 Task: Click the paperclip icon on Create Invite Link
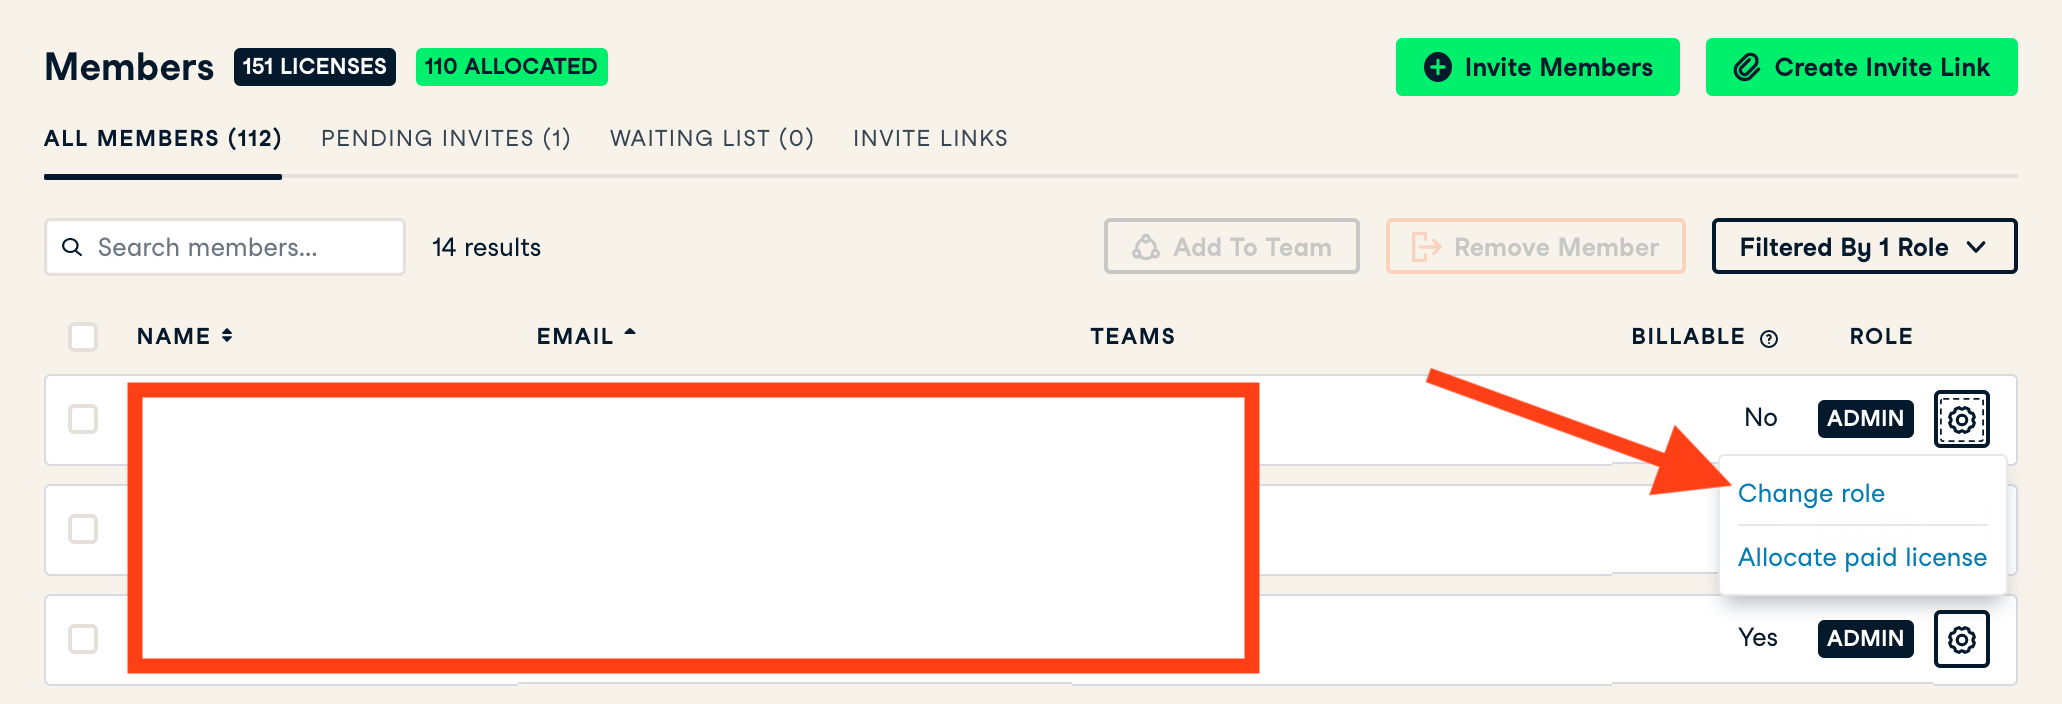tap(1746, 67)
